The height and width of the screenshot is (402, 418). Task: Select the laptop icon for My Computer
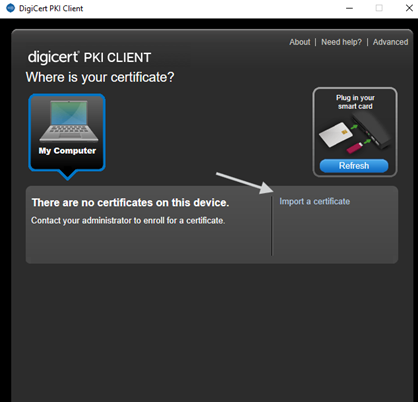click(x=69, y=121)
